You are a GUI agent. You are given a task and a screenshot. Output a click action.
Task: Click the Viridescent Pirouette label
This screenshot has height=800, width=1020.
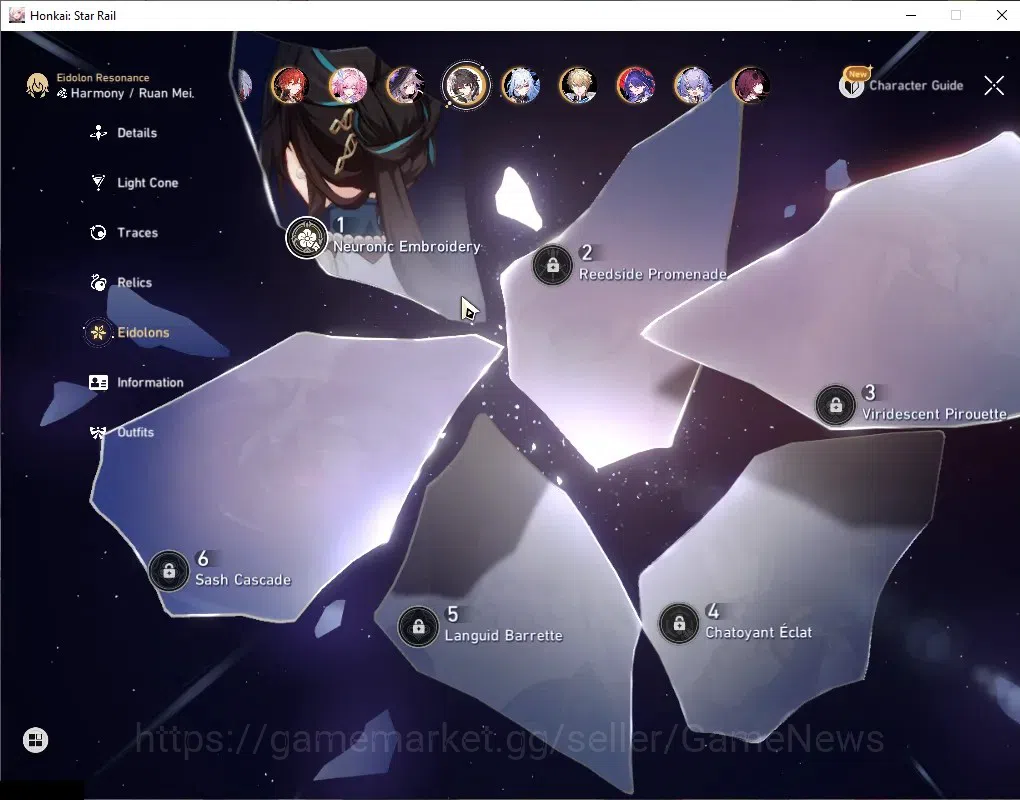[x=934, y=414]
